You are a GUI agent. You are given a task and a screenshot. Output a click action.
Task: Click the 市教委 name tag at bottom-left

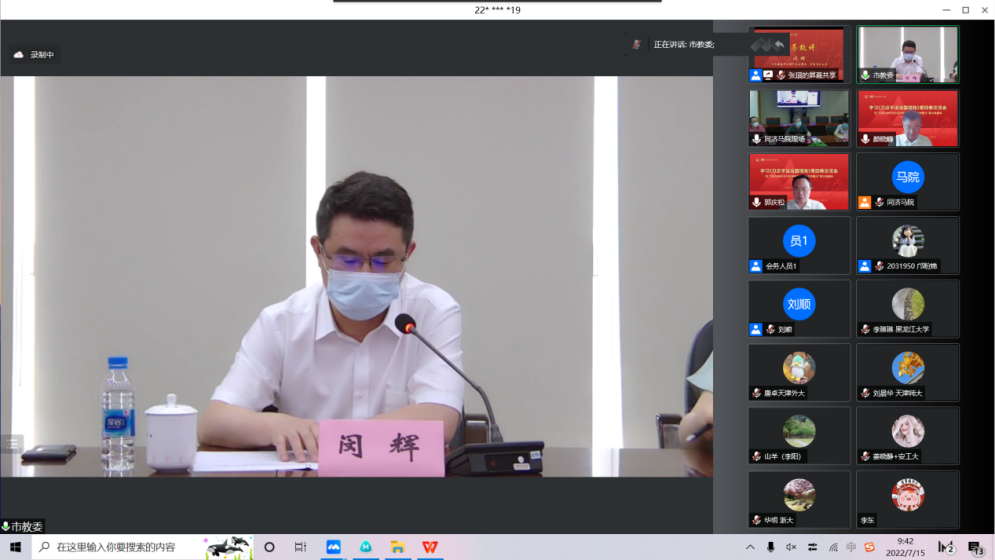[23, 526]
